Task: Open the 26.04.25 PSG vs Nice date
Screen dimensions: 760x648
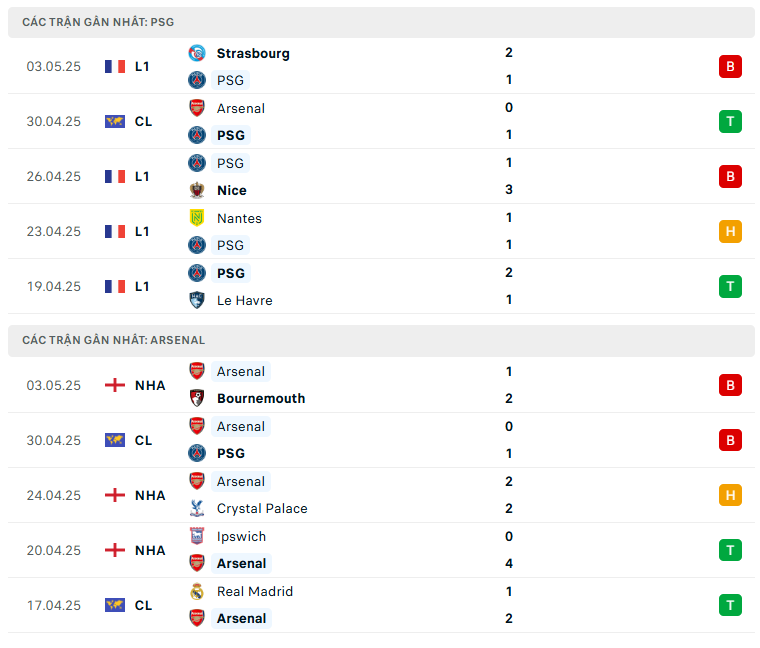Action: tap(54, 176)
